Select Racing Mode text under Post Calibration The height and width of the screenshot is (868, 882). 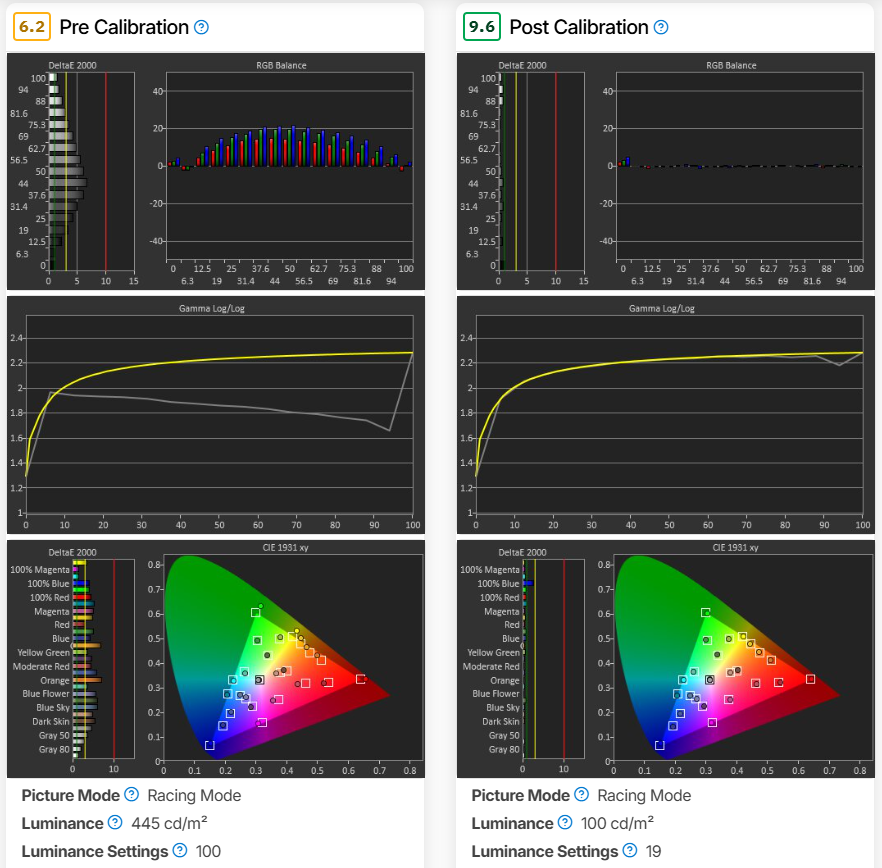(644, 795)
